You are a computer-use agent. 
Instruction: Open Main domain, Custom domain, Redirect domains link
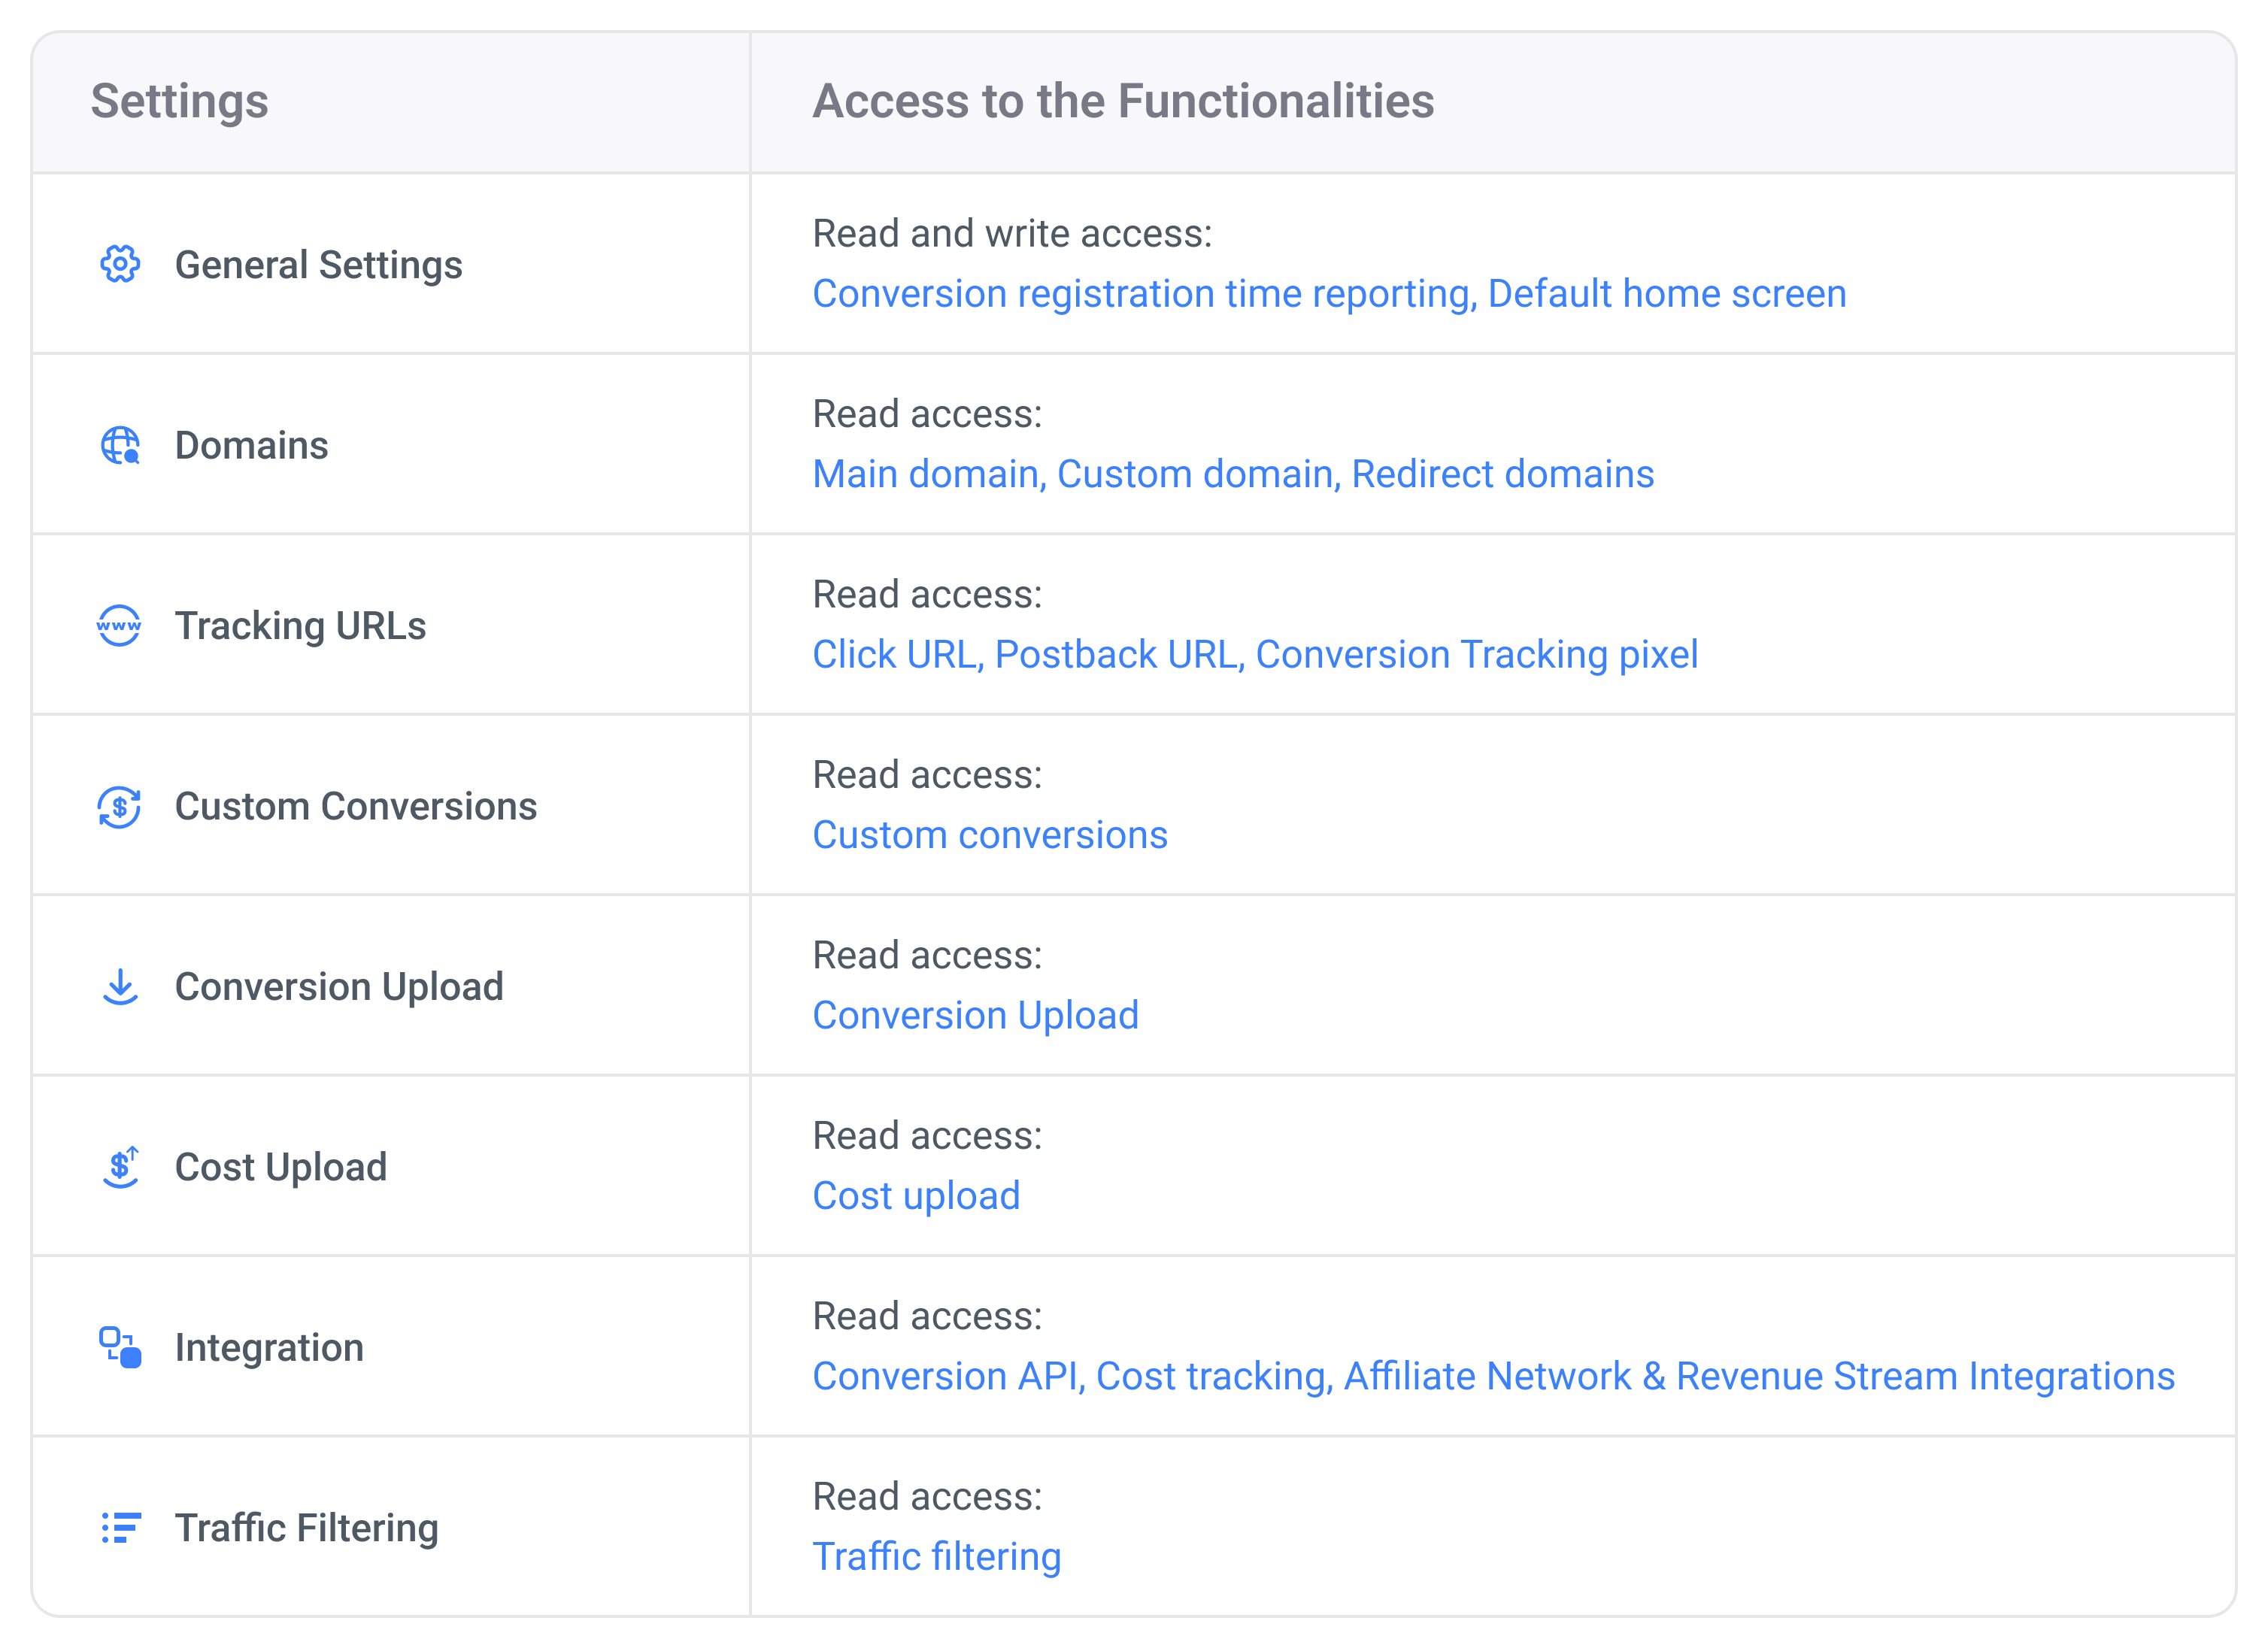[1233, 474]
